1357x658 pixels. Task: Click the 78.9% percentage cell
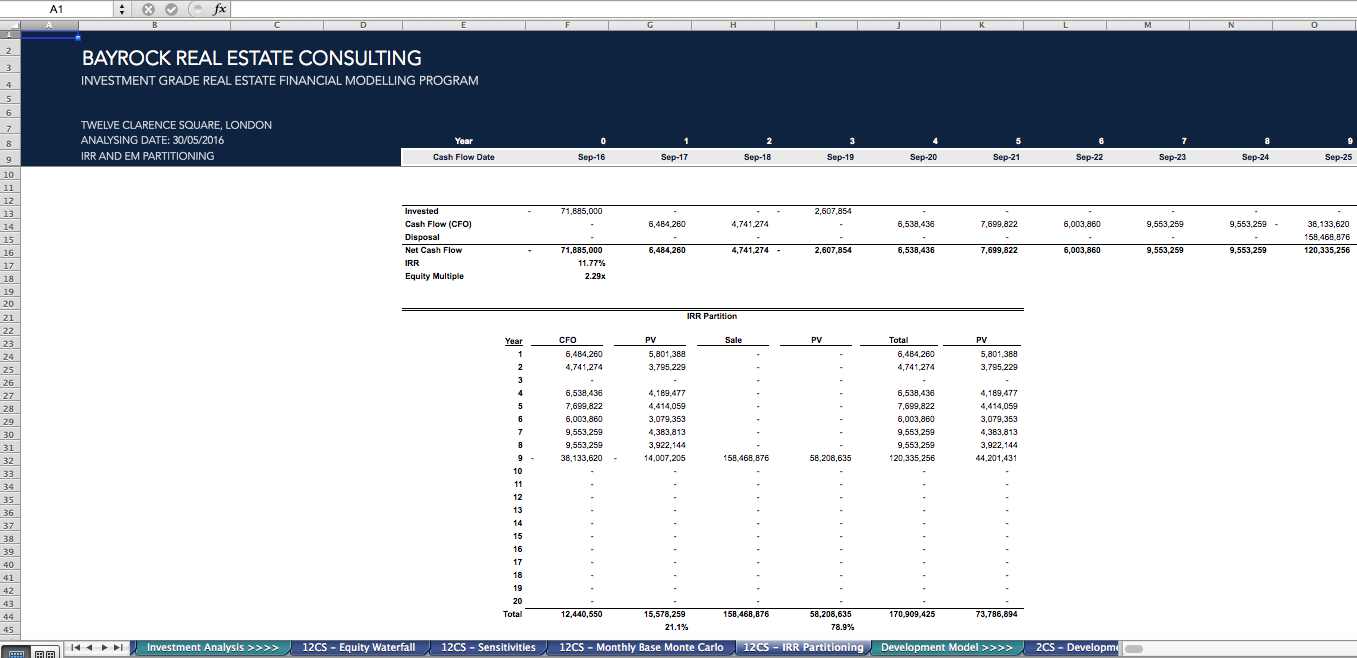841,627
